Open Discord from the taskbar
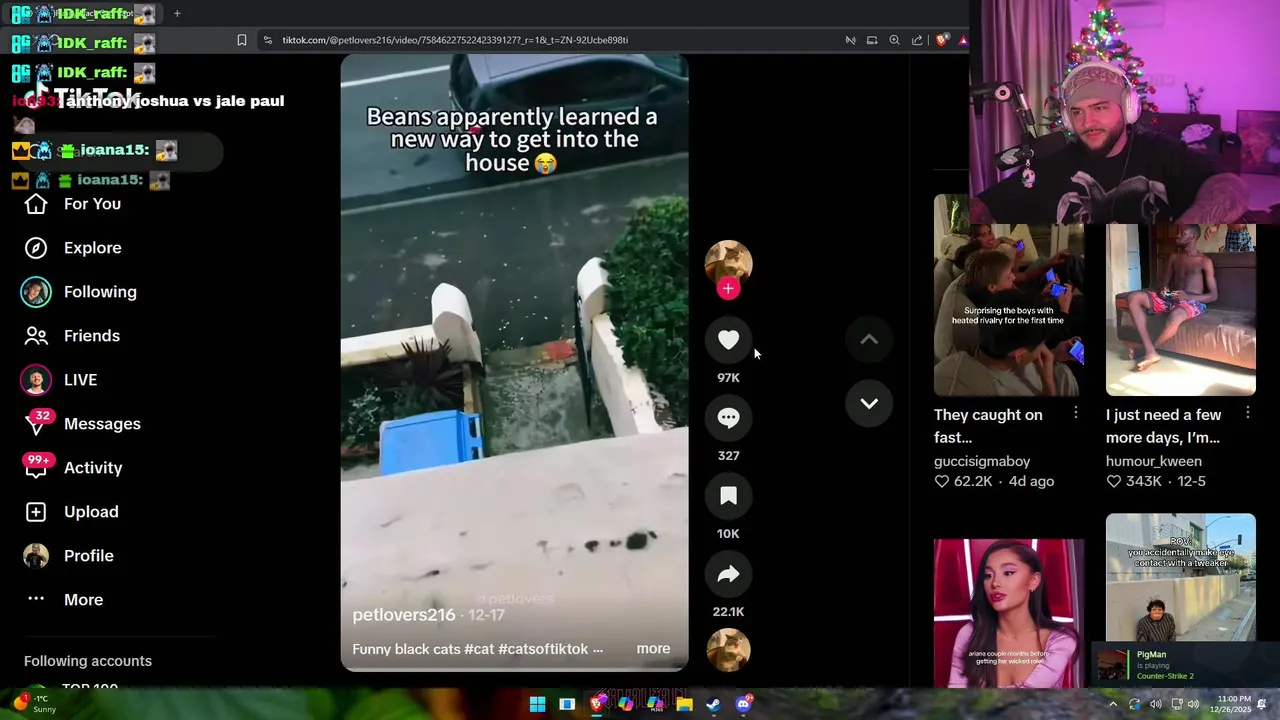Image resolution: width=1280 pixels, height=720 pixels. pyautogui.click(x=744, y=704)
